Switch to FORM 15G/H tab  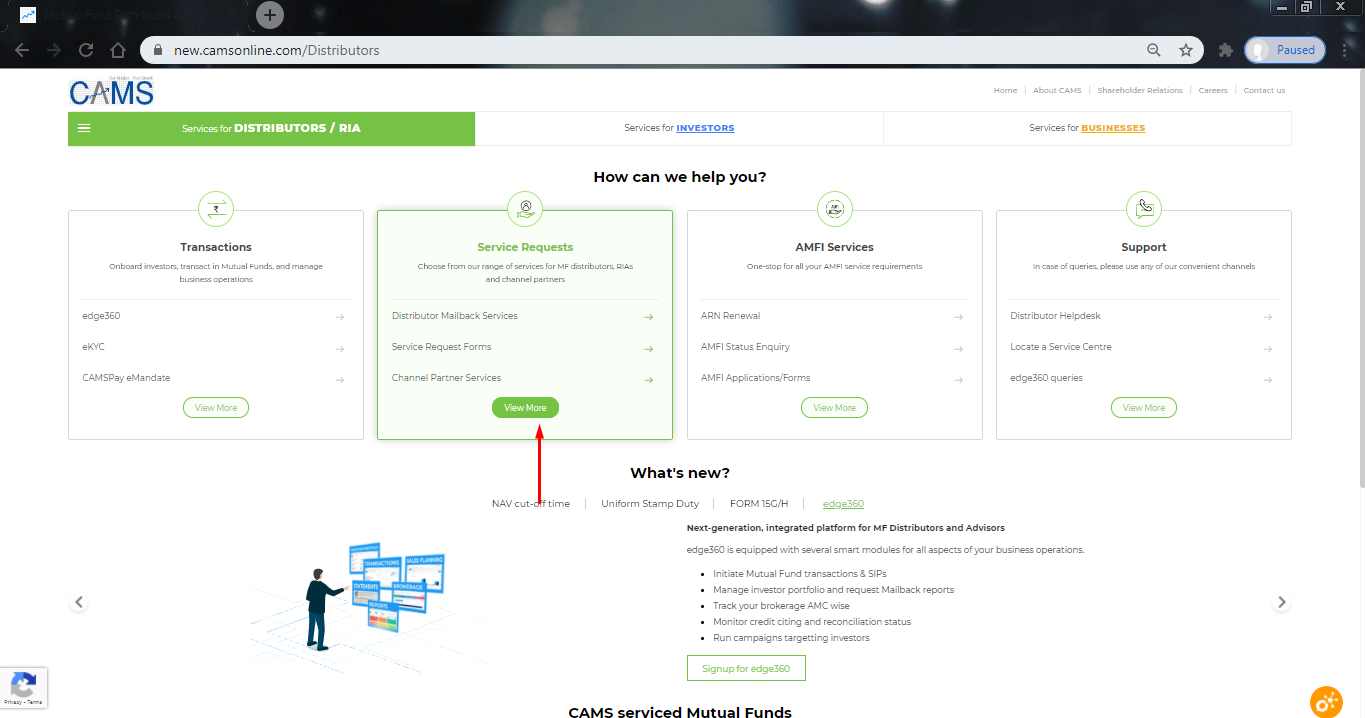[759, 504]
